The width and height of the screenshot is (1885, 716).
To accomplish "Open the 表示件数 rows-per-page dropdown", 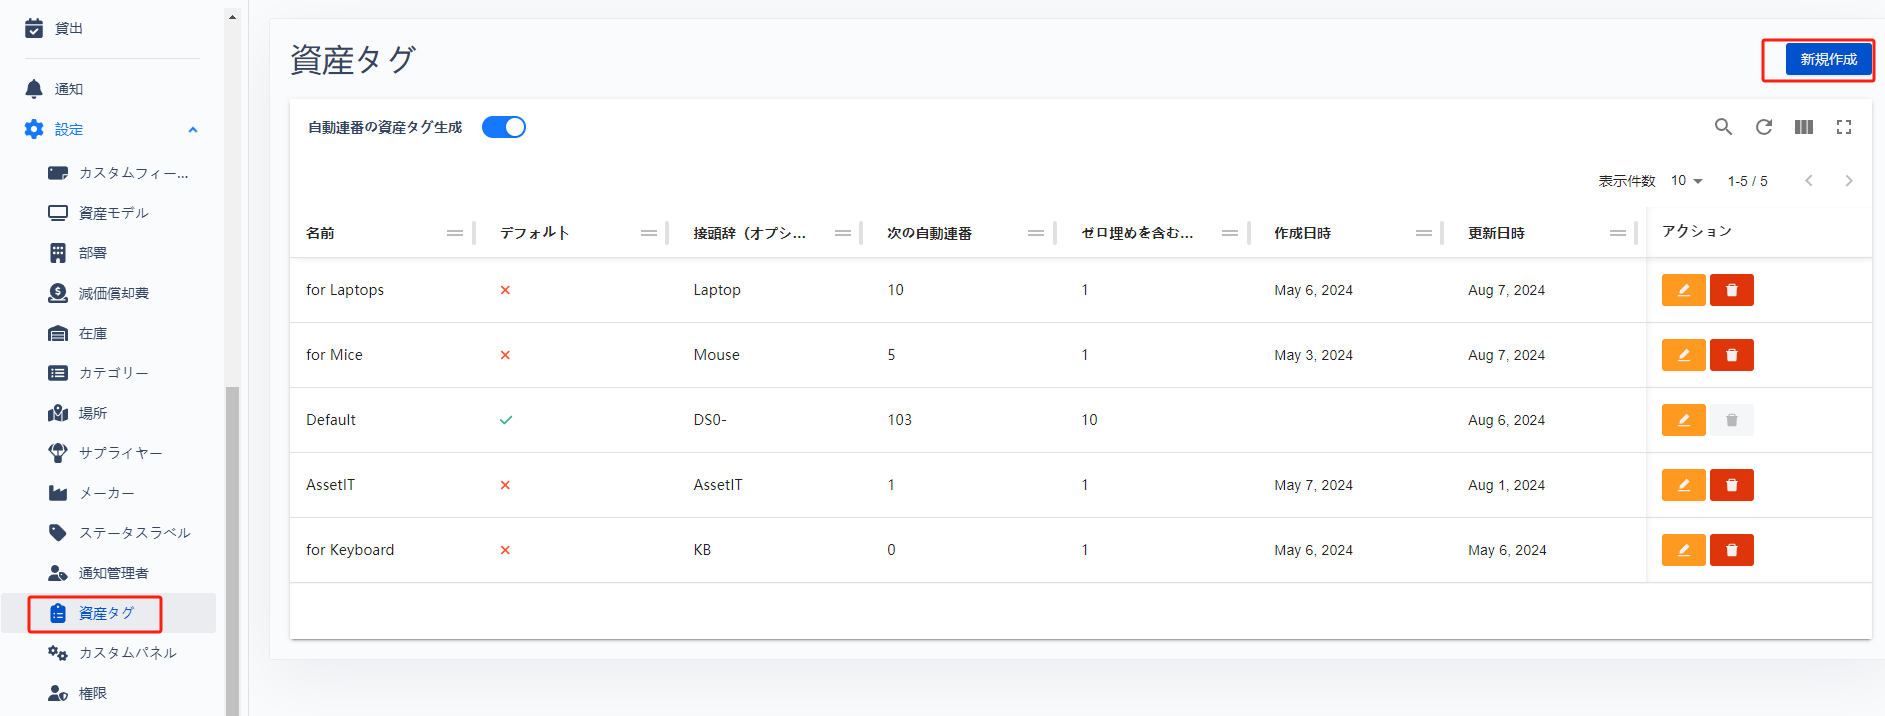I will point(1686,181).
